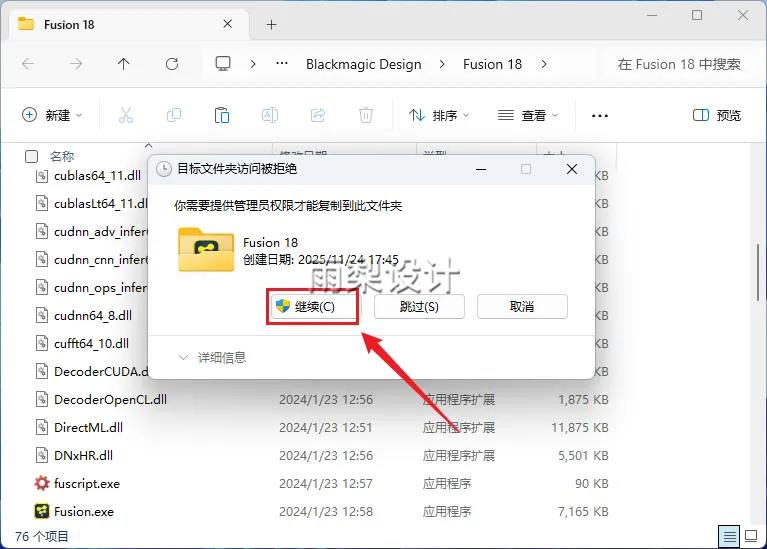767x549 pixels.
Task: Open the 新建 dropdown
Action: tap(52, 115)
